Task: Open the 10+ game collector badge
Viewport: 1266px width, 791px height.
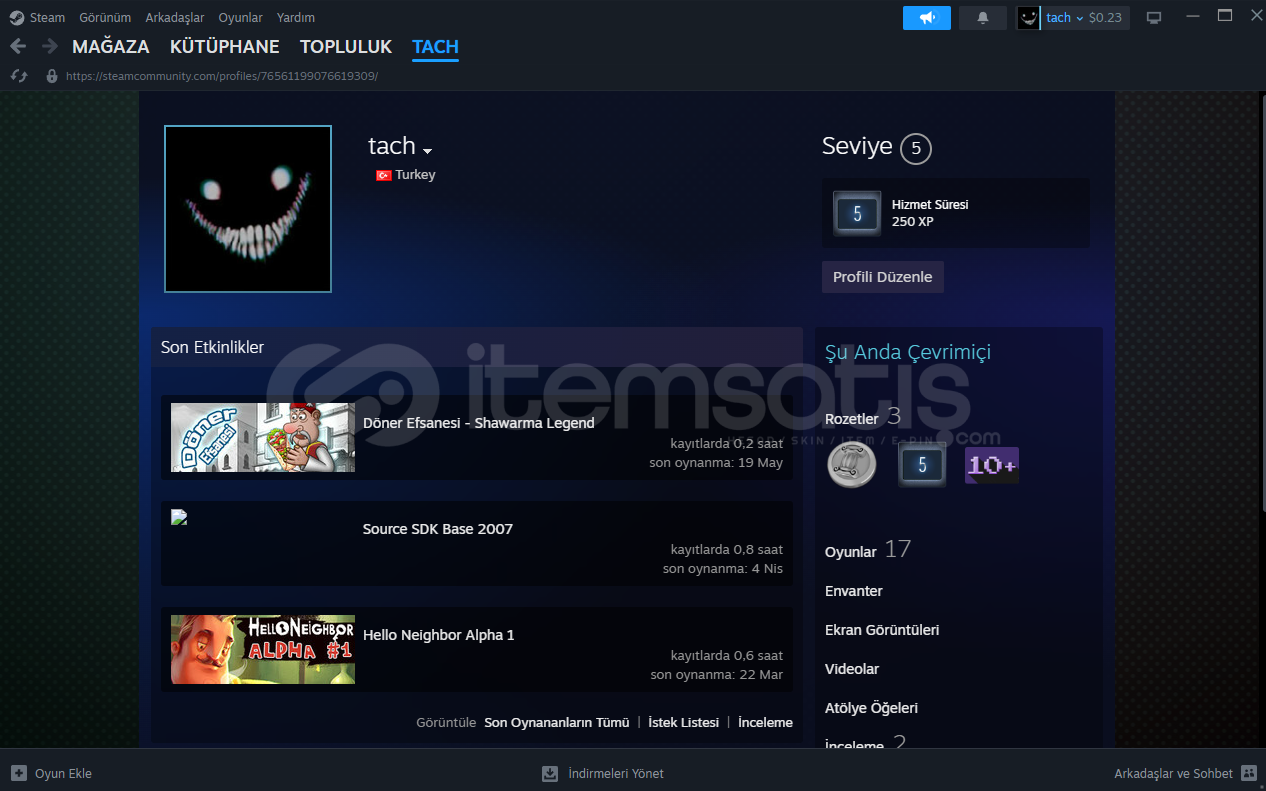Action: (992, 465)
